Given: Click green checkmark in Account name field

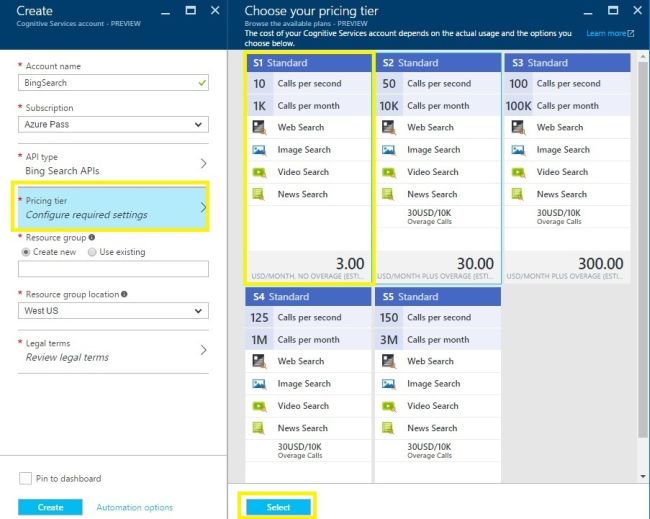Looking at the screenshot, I should point(202,83).
